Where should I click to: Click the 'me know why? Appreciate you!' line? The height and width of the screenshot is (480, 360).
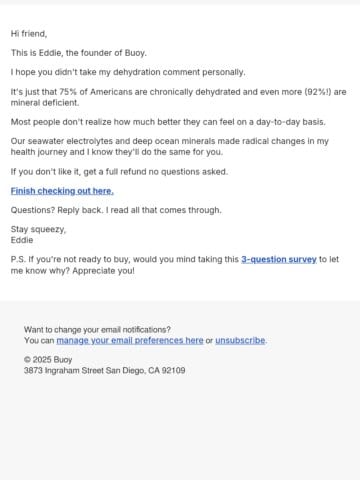click(x=73, y=270)
